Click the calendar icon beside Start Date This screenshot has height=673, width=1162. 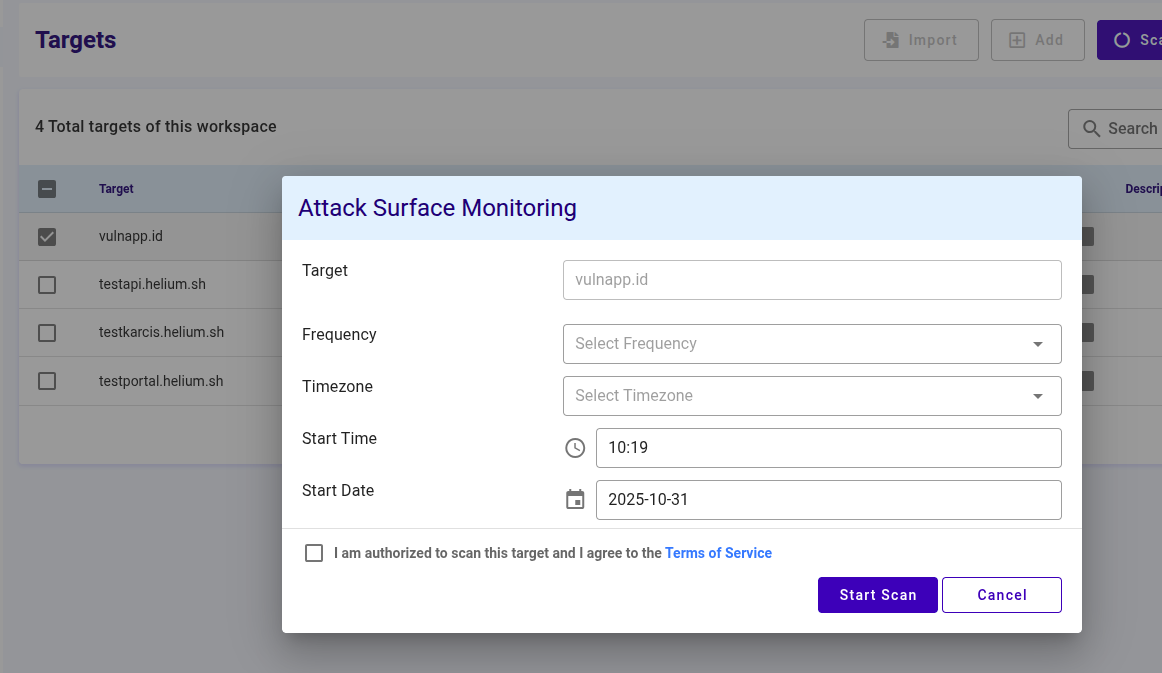(575, 498)
